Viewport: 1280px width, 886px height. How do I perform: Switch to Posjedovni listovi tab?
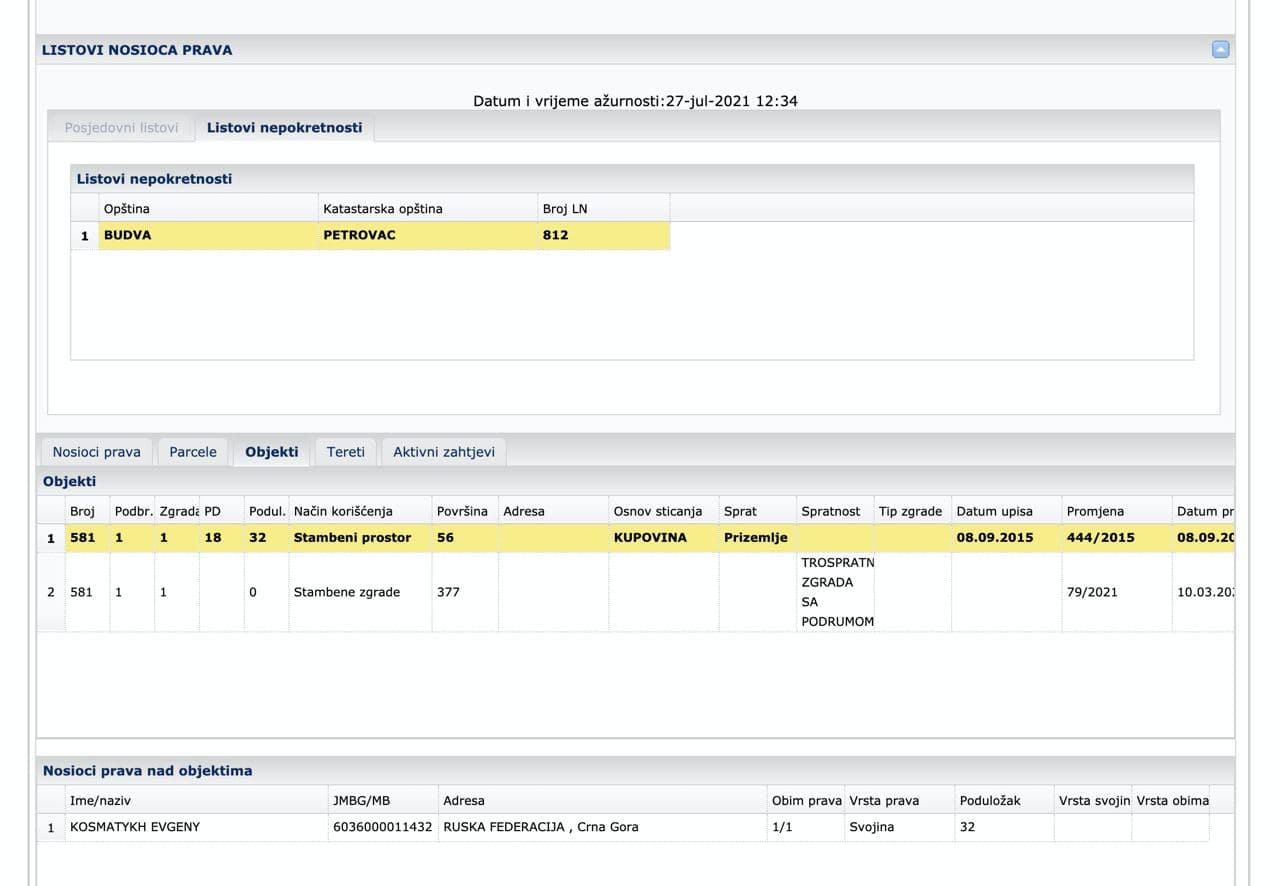point(121,128)
